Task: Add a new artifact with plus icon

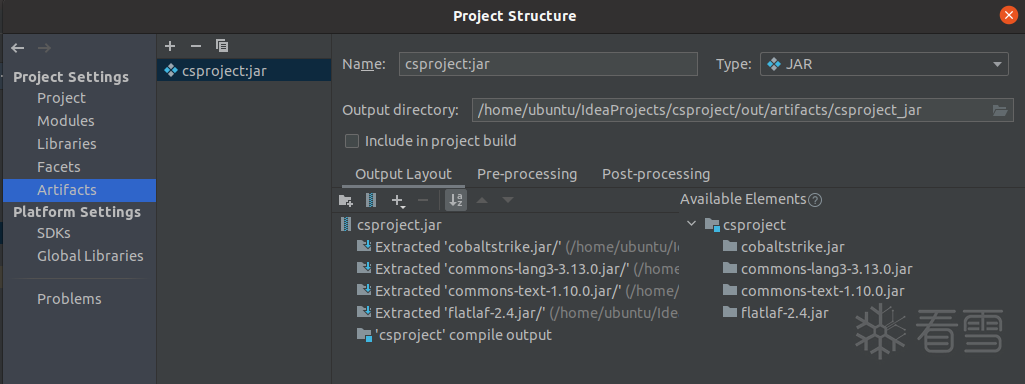Action: (x=170, y=46)
